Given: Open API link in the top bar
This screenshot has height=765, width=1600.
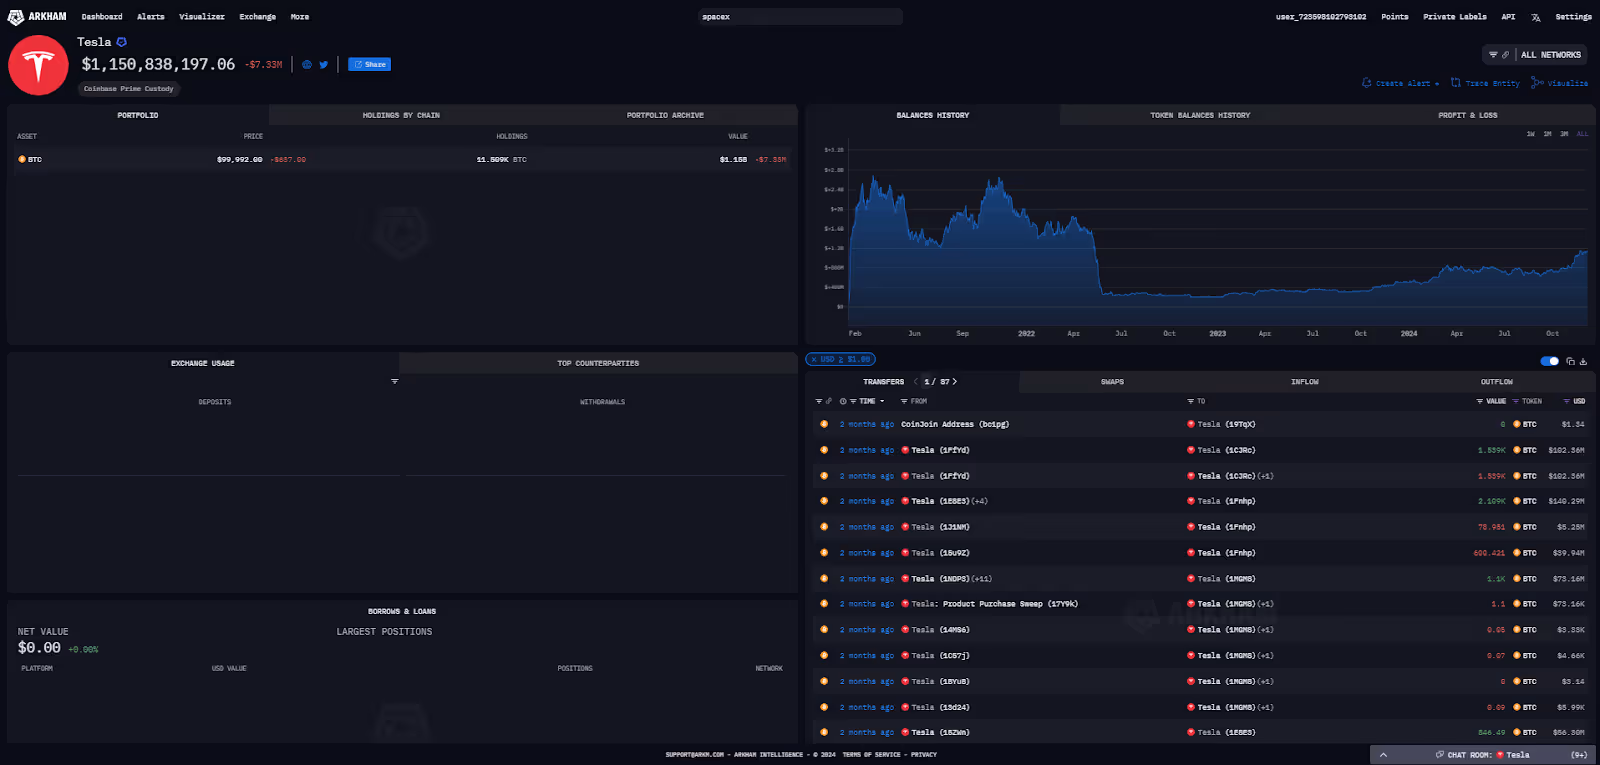Looking at the screenshot, I should pyautogui.click(x=1508, y=17).
